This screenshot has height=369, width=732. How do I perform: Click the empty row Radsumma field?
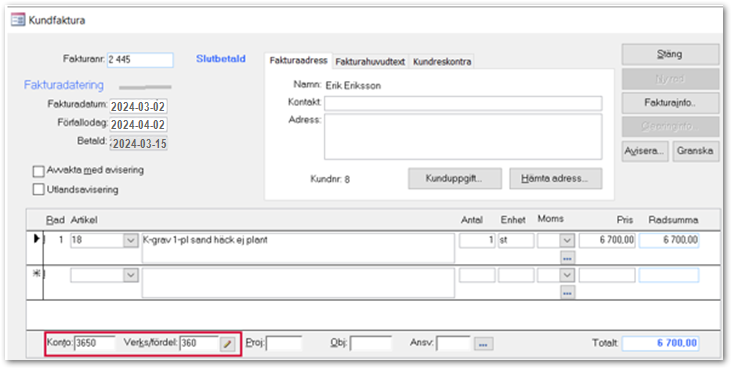click(x=669, y=276)
